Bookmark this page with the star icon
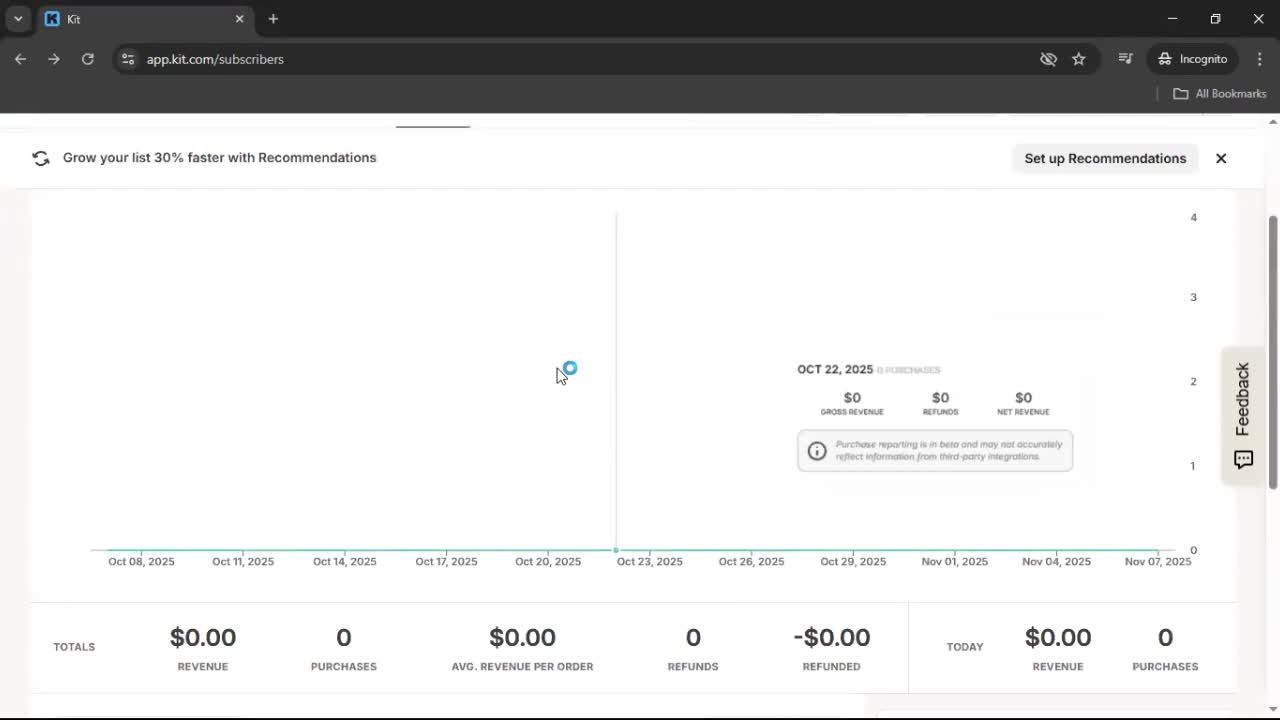Viewport: 1280px width, 720px height. (1079, 59)
